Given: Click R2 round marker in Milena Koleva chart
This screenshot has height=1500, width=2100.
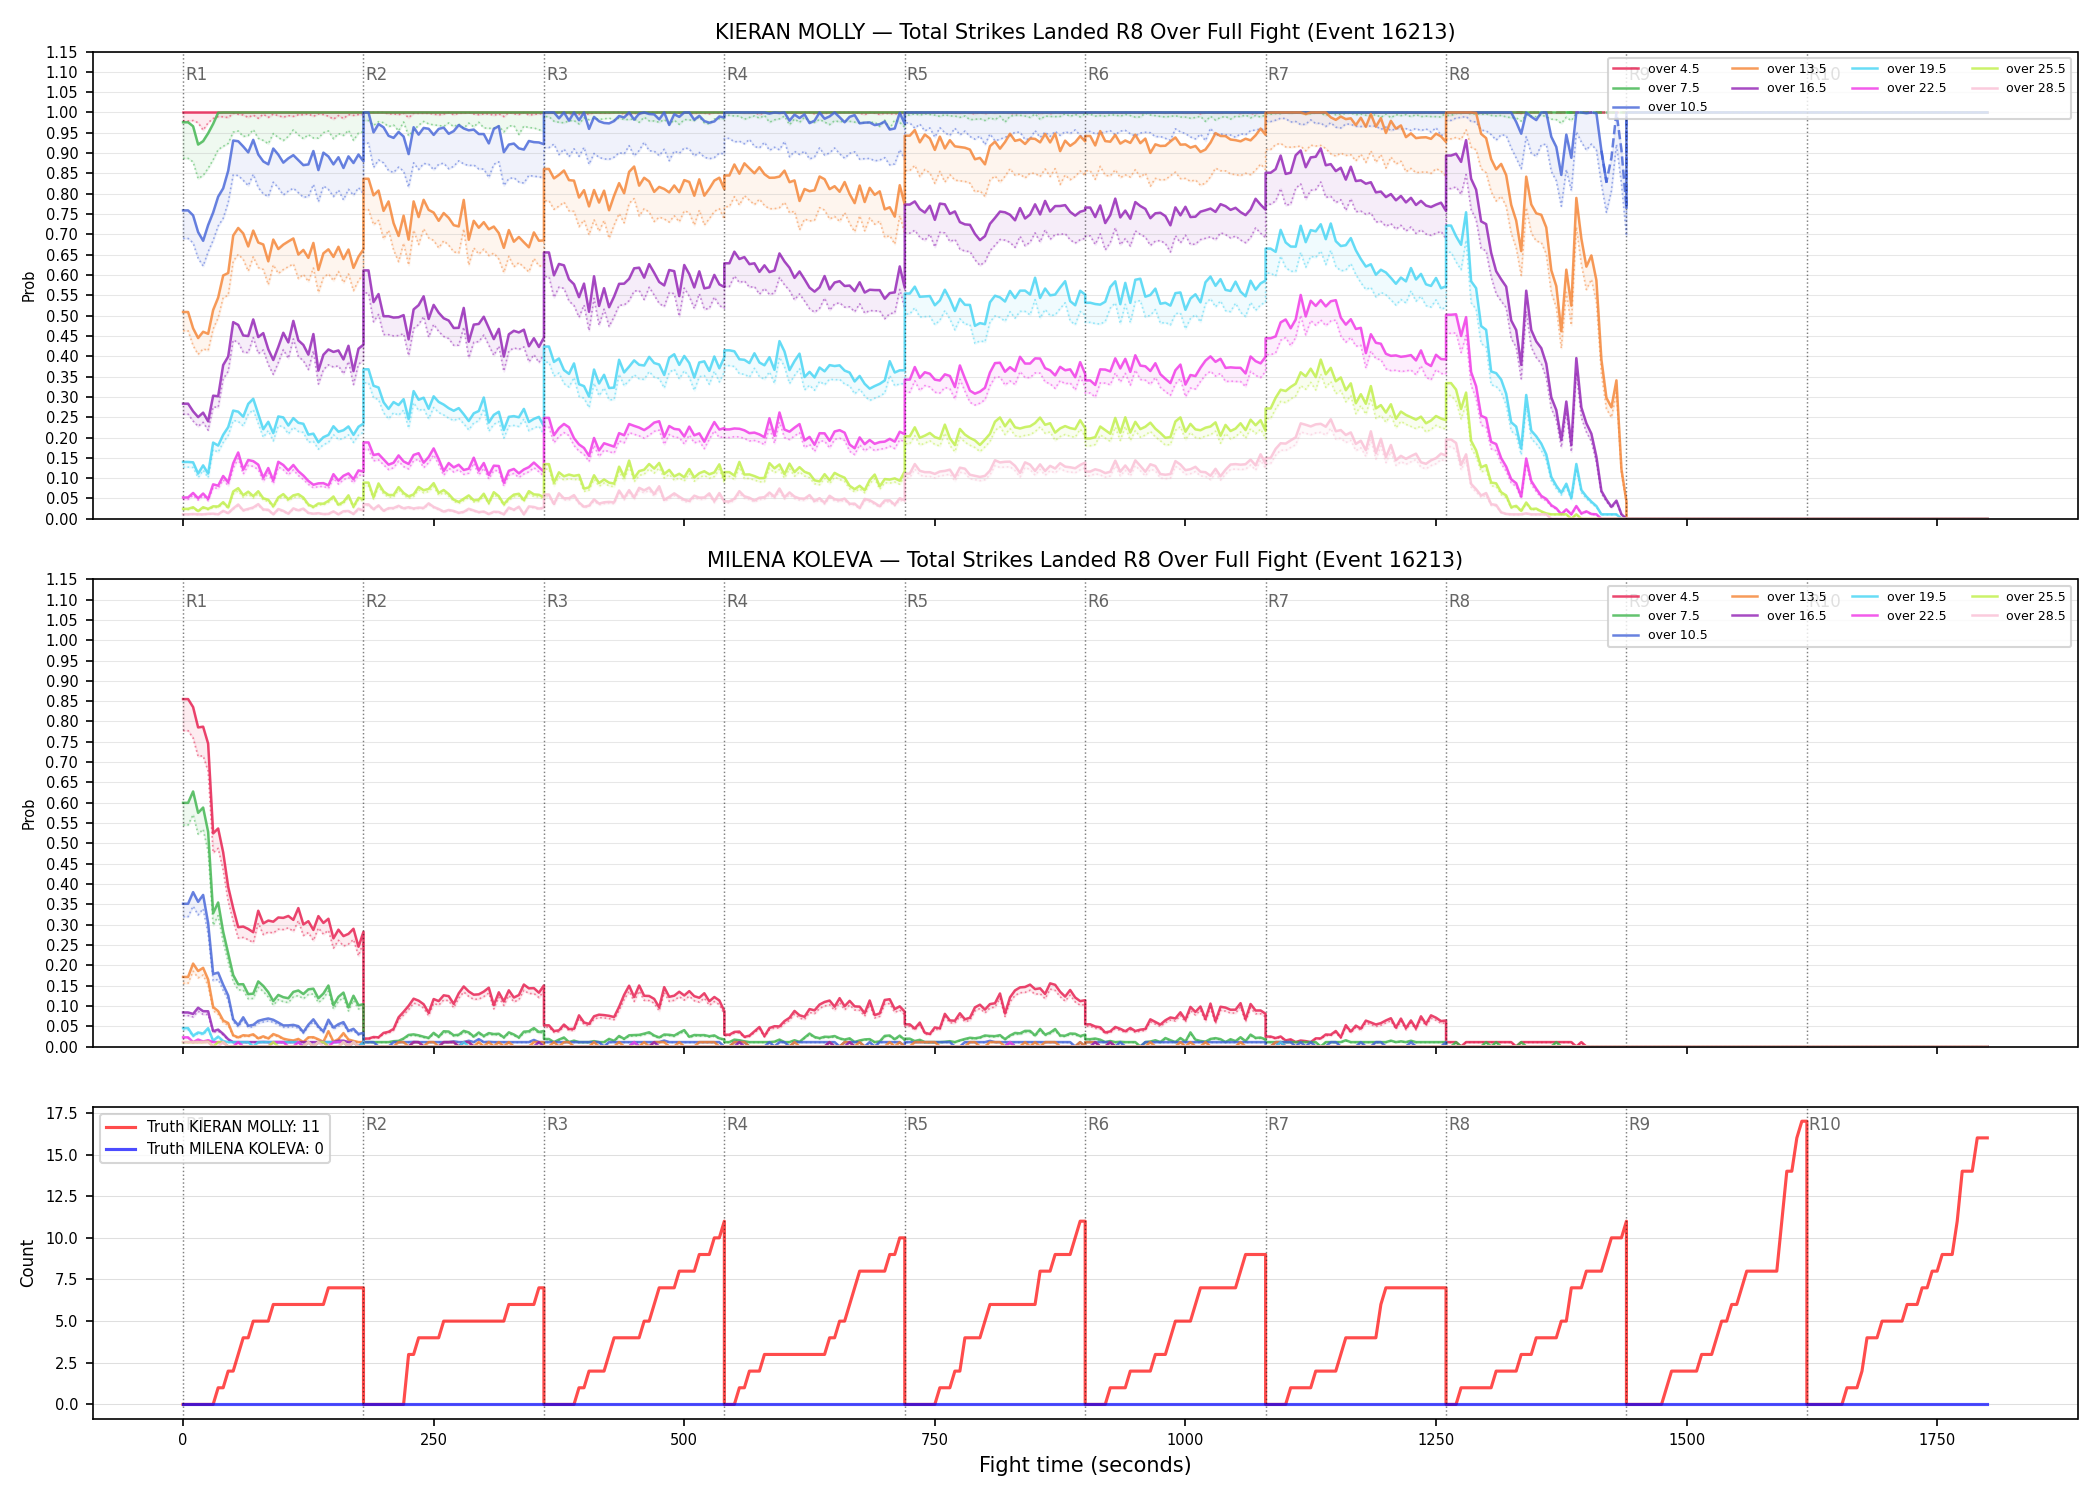Looking at the screenshot, I should 376,601.
